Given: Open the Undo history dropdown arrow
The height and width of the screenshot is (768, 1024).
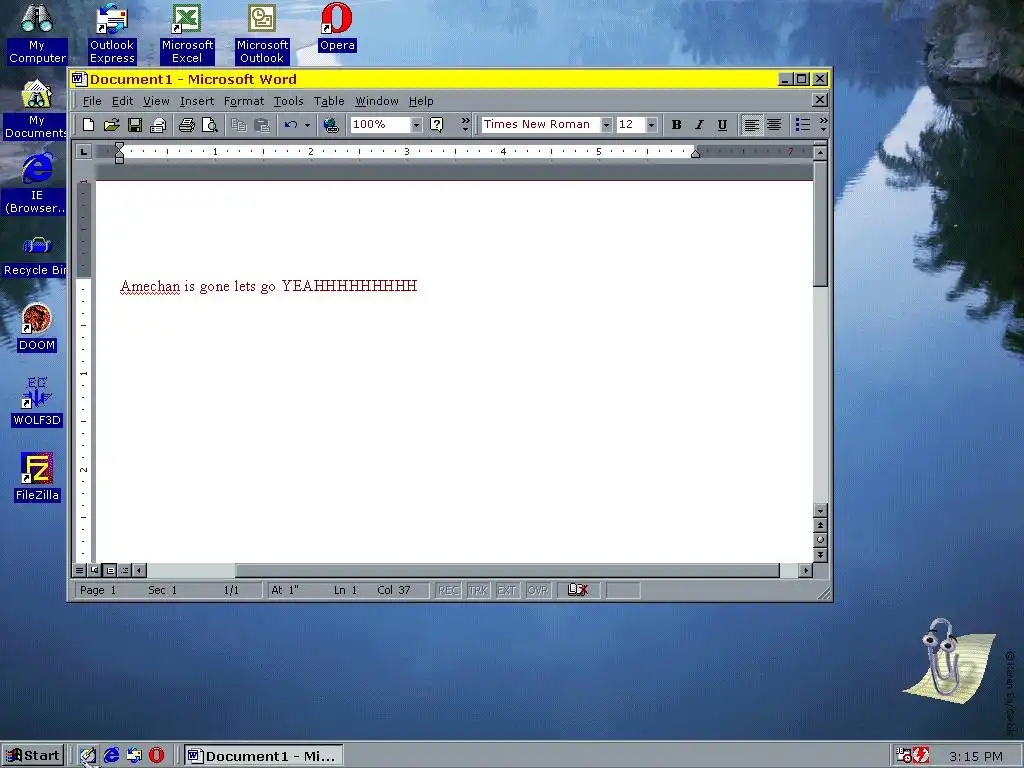Looking at the screenshot, I should point(308,125).
